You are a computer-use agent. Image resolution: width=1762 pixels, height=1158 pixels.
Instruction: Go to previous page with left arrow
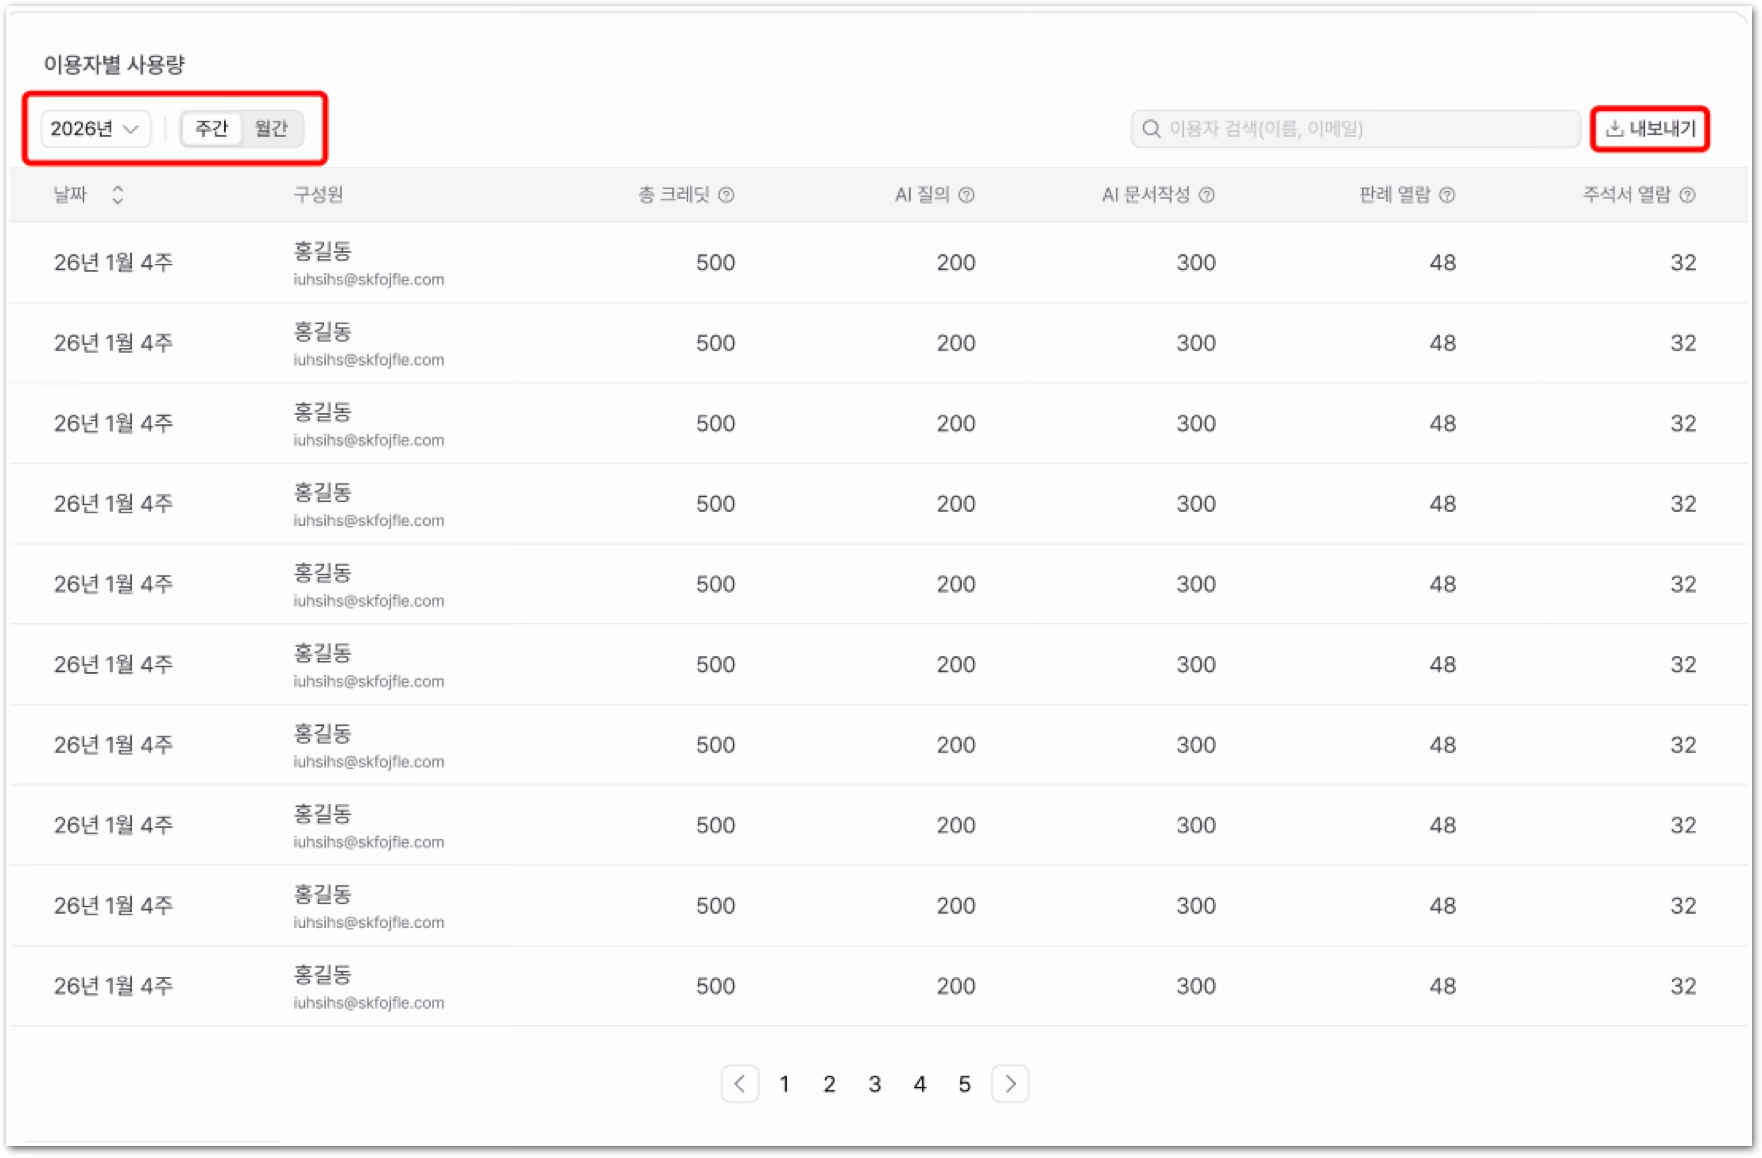[740, 1084]
